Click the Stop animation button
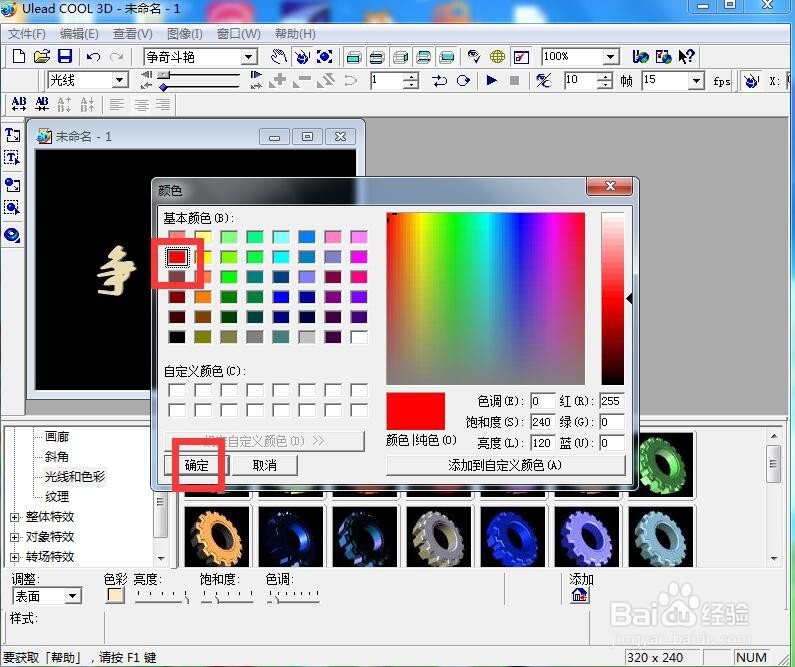Image resolution: width=795 pixels, height=667 pixels. pos(514,80)
